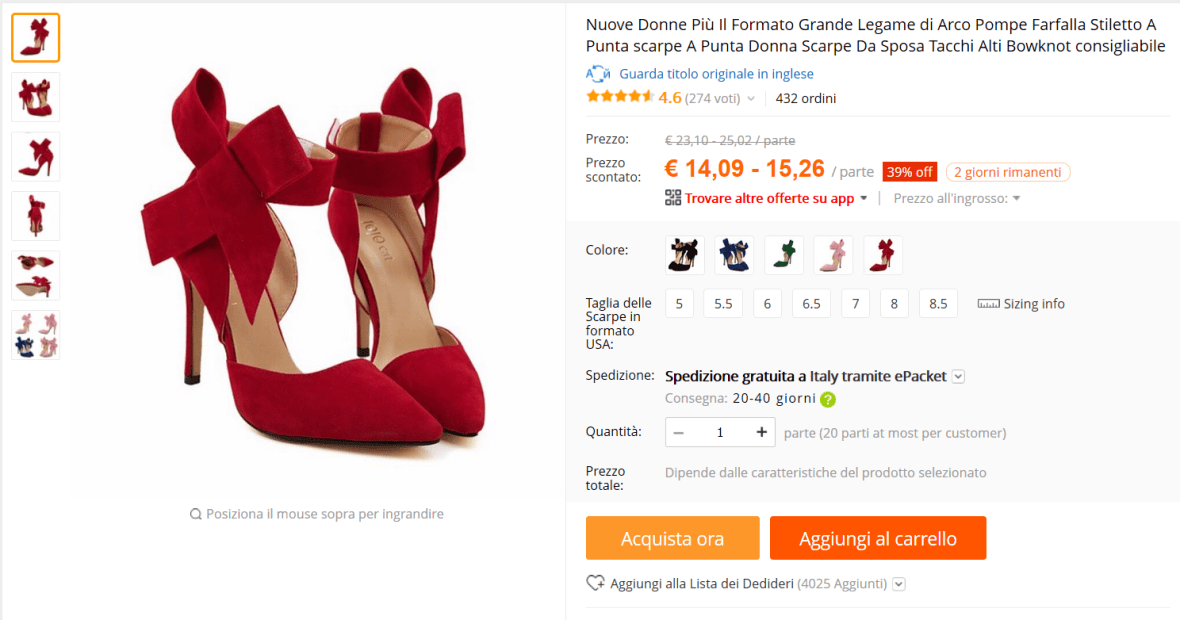Click Aggiungi al carrello button
Viewport: 1180px width, 620px height.
(x=878, y=539)
